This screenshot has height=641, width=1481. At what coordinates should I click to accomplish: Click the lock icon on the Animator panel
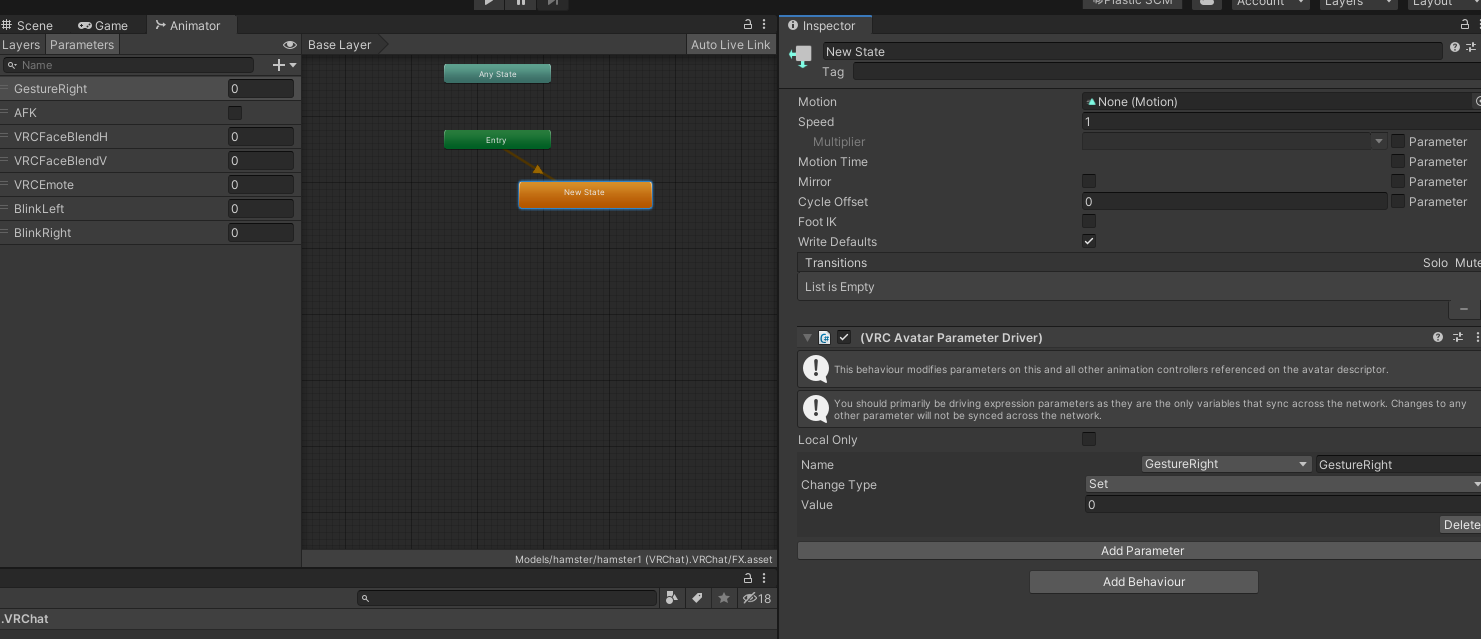pos(746,22)
